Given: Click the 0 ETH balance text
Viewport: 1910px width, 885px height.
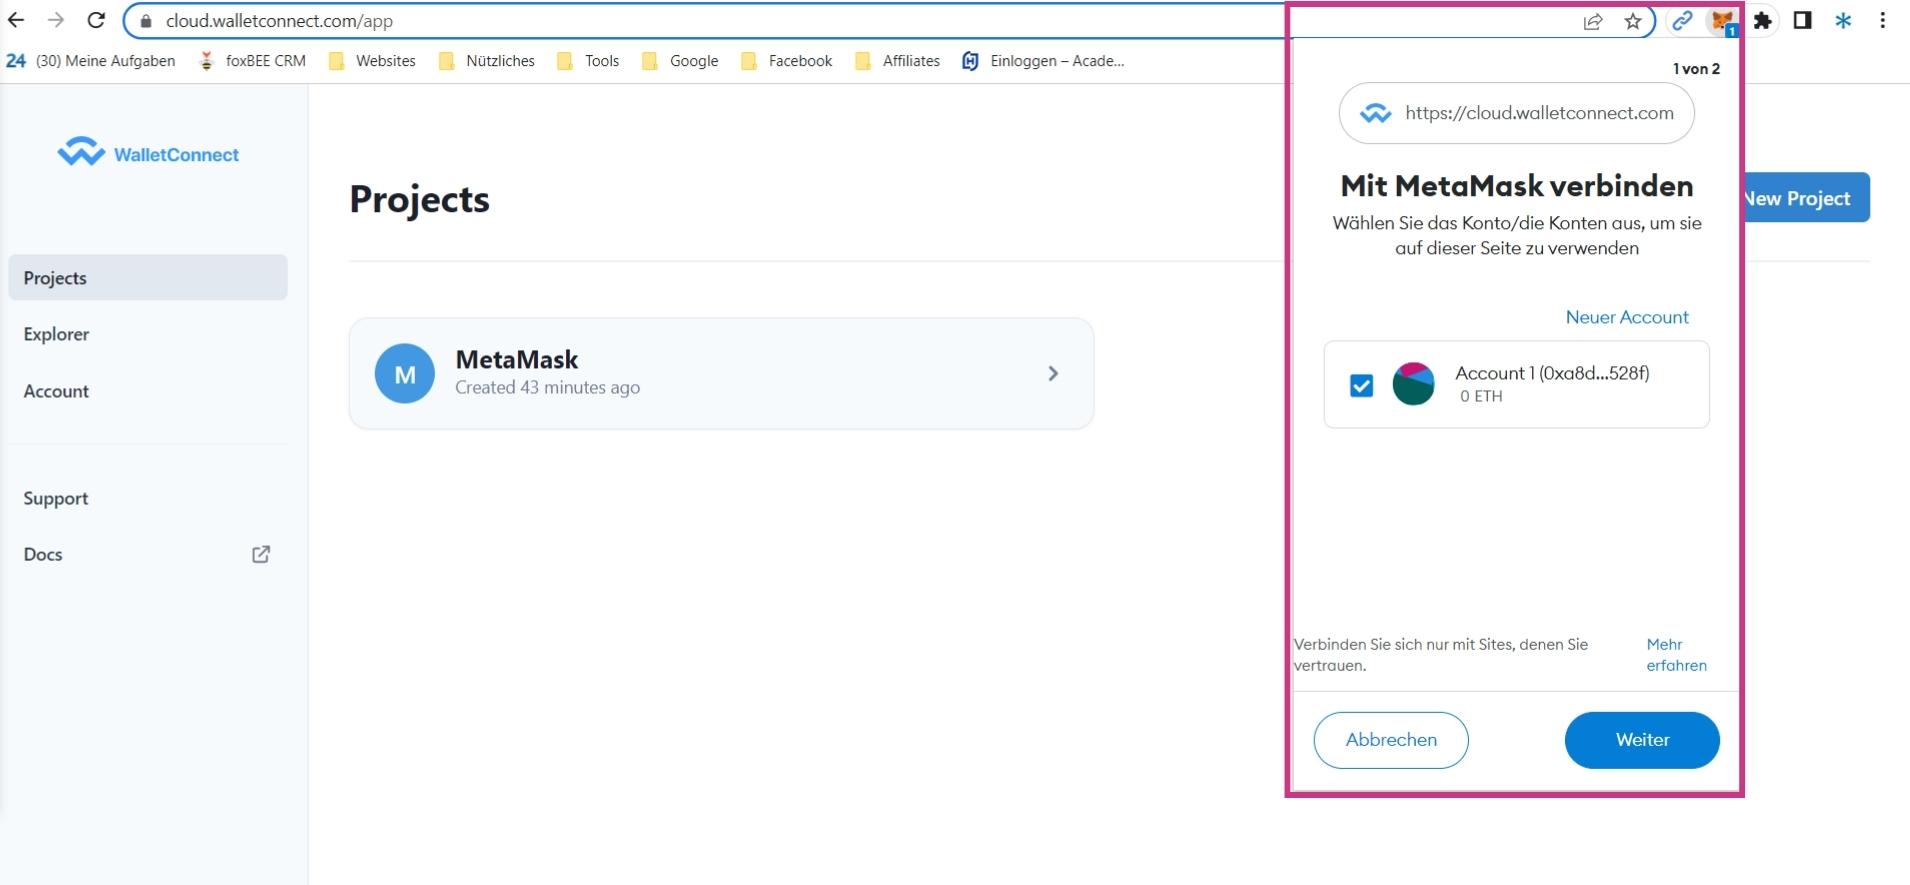Looking at the screenshot, I should point(1481,396).
